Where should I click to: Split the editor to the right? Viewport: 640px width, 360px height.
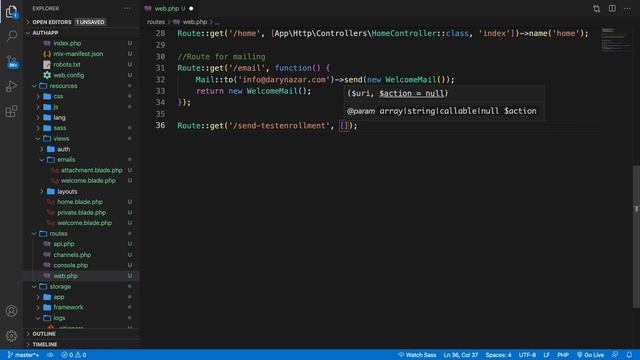click(612, 9)
